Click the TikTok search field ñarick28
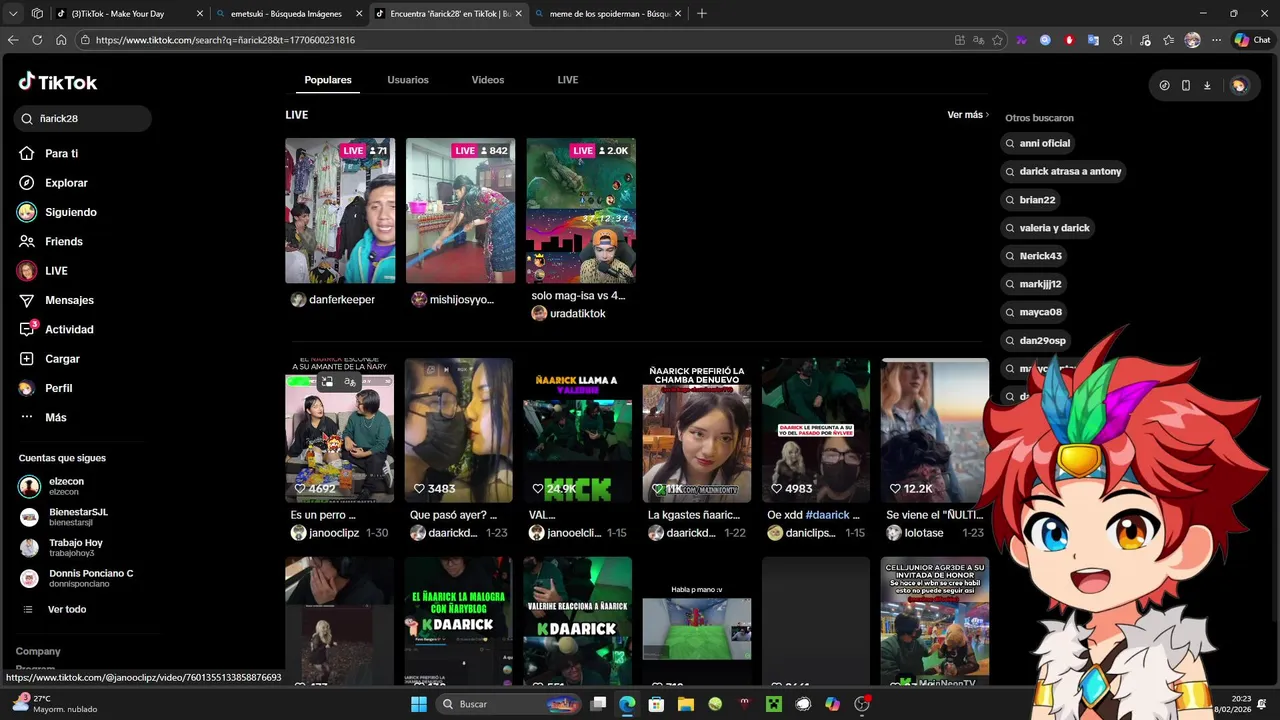This screenshot has width=1280, height=720. tap(83, 118)
